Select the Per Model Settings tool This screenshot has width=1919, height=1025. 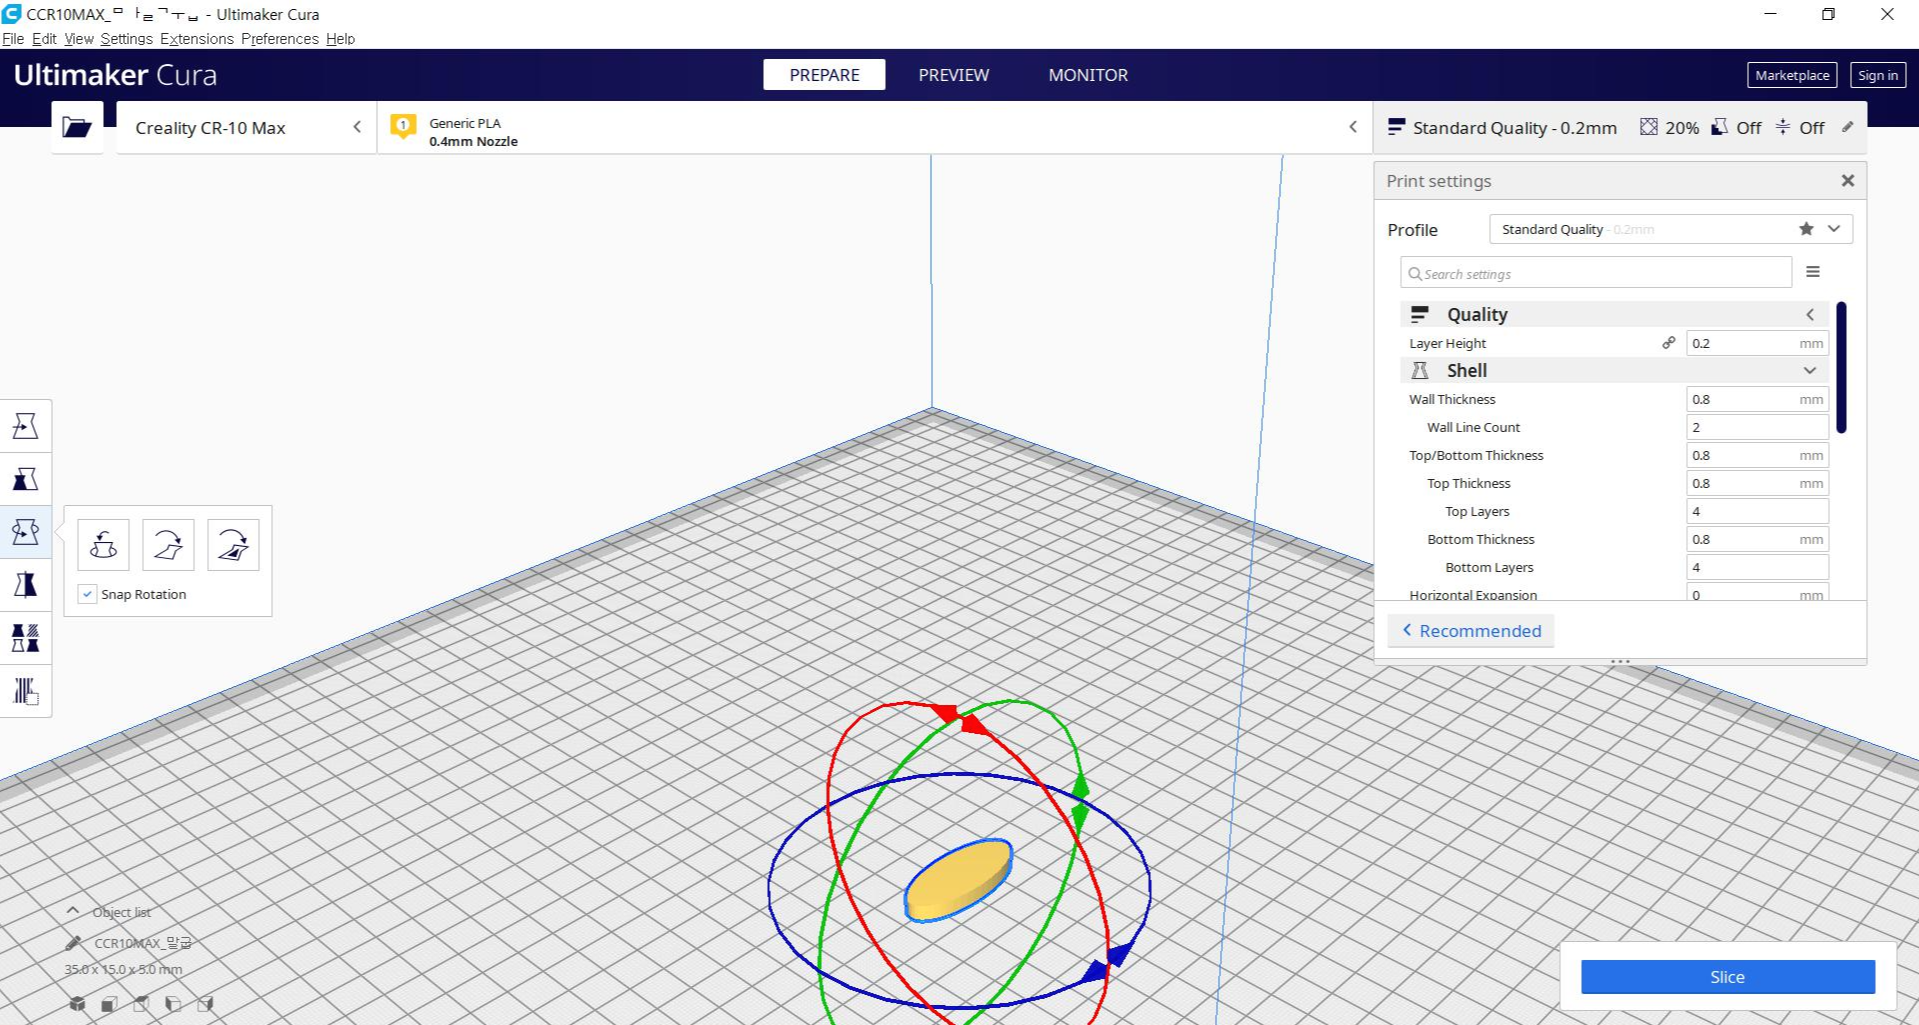point(25,637)
